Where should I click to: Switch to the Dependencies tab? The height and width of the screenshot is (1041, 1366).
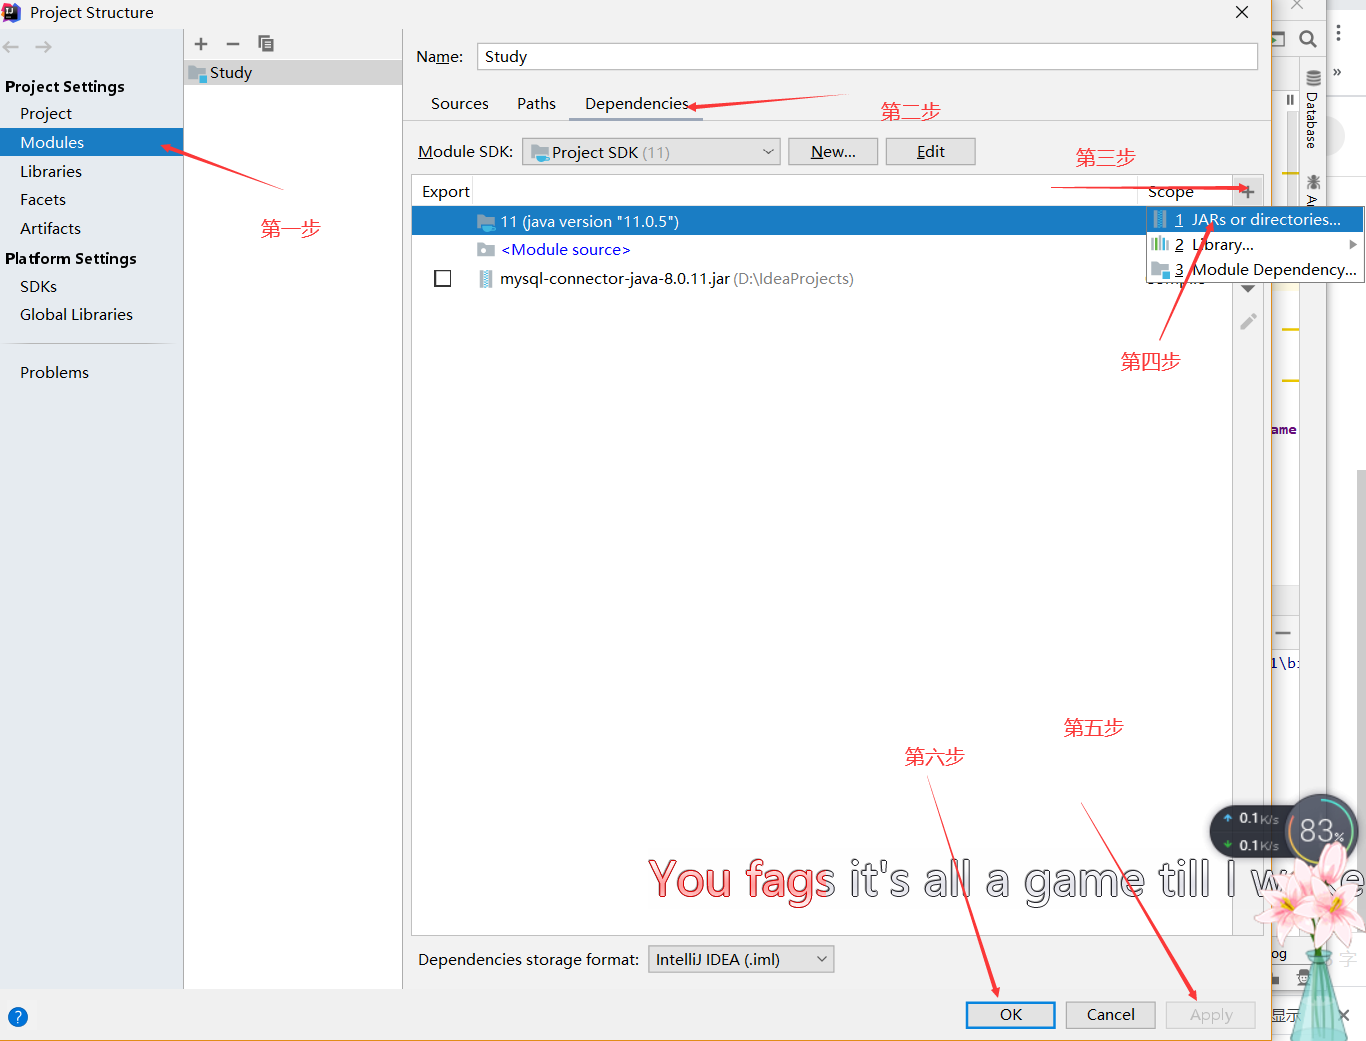point(637,104)
